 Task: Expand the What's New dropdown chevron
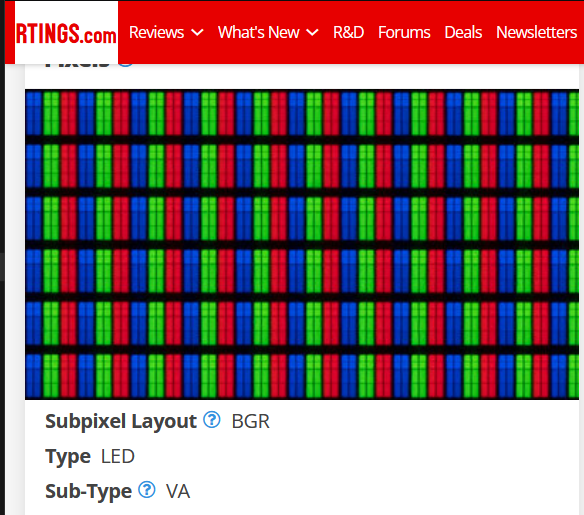point(312,33)
